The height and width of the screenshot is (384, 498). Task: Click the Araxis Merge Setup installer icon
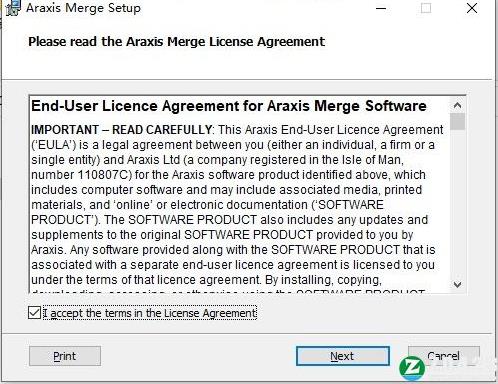13,8
